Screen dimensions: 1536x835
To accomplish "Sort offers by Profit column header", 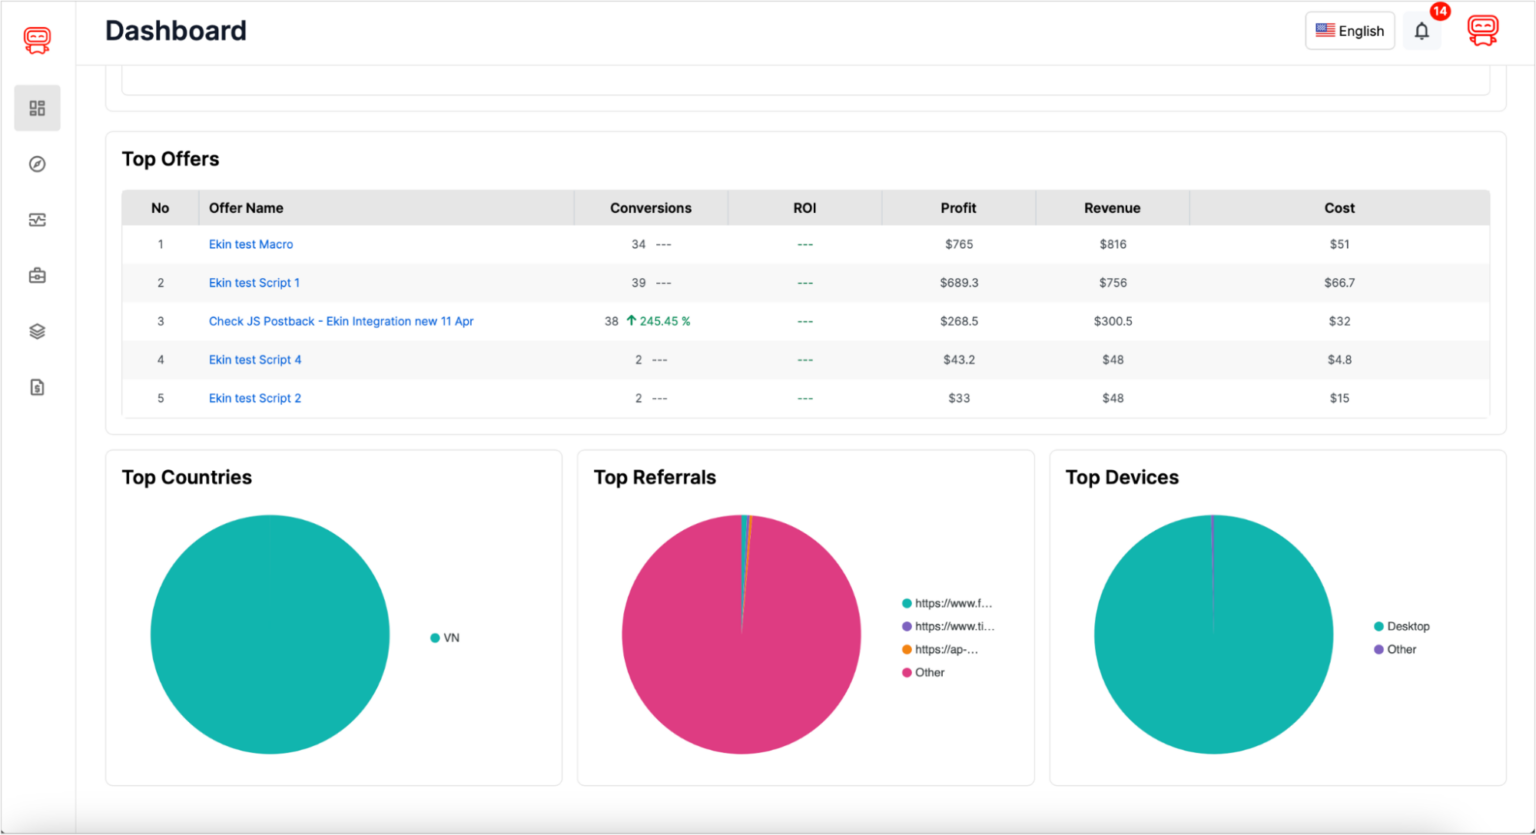I will tap(958, 207).
